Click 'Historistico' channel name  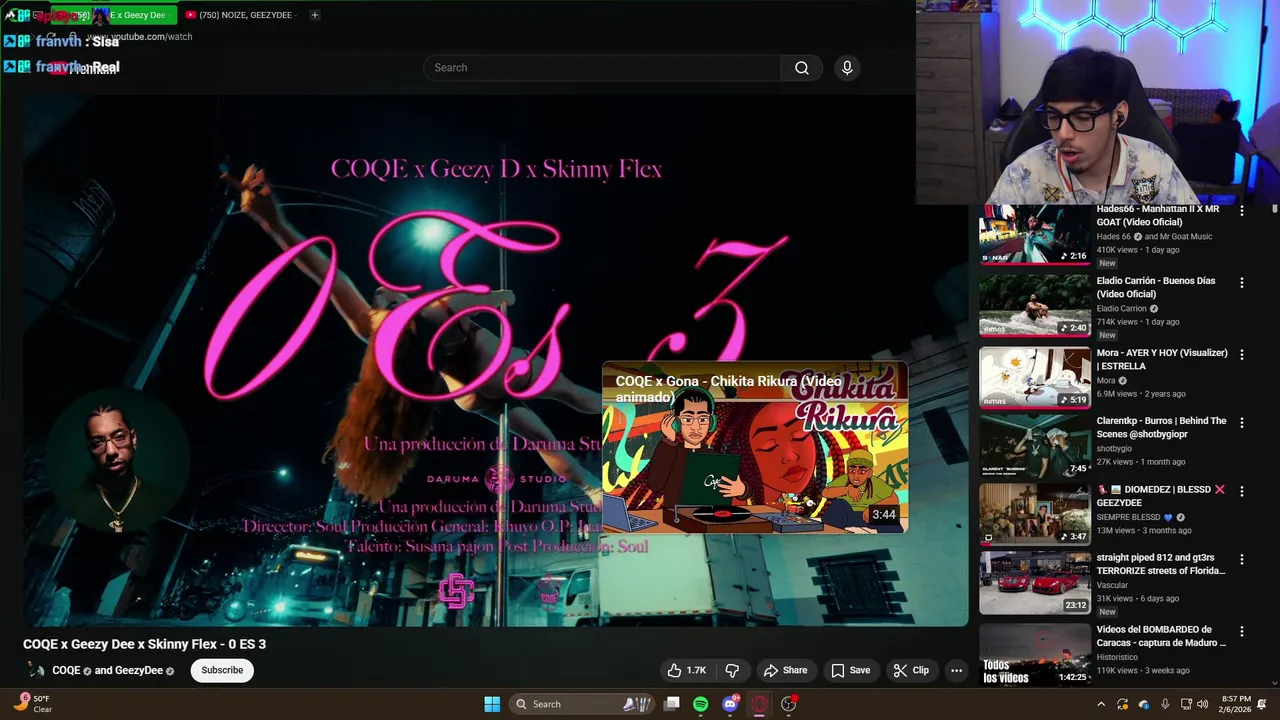(x=1116, y=657)
